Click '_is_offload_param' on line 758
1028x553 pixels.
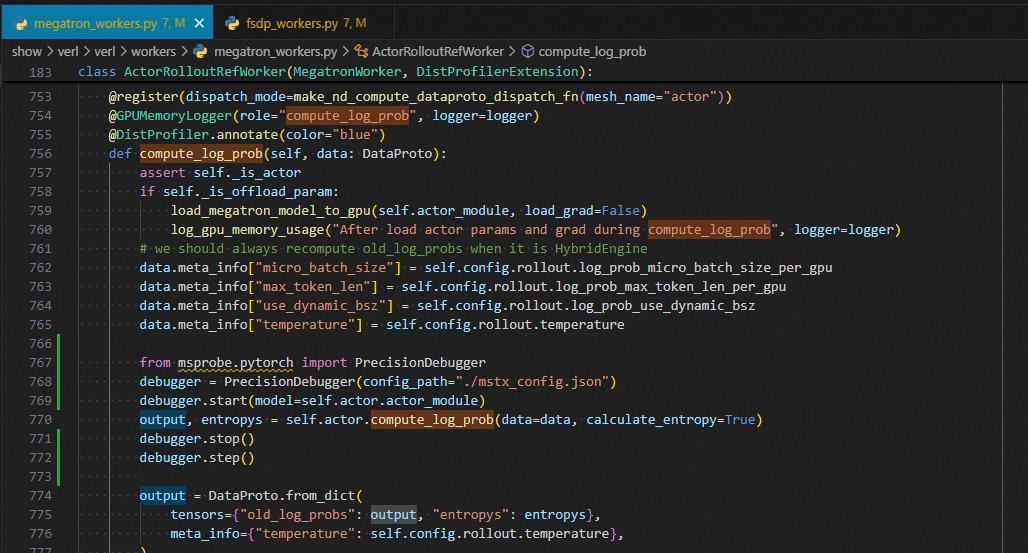(x=267, y=192)
